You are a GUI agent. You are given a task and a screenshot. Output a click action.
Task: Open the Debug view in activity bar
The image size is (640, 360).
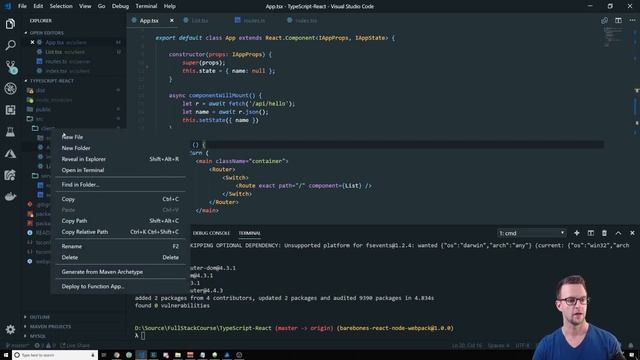[10, 89]
